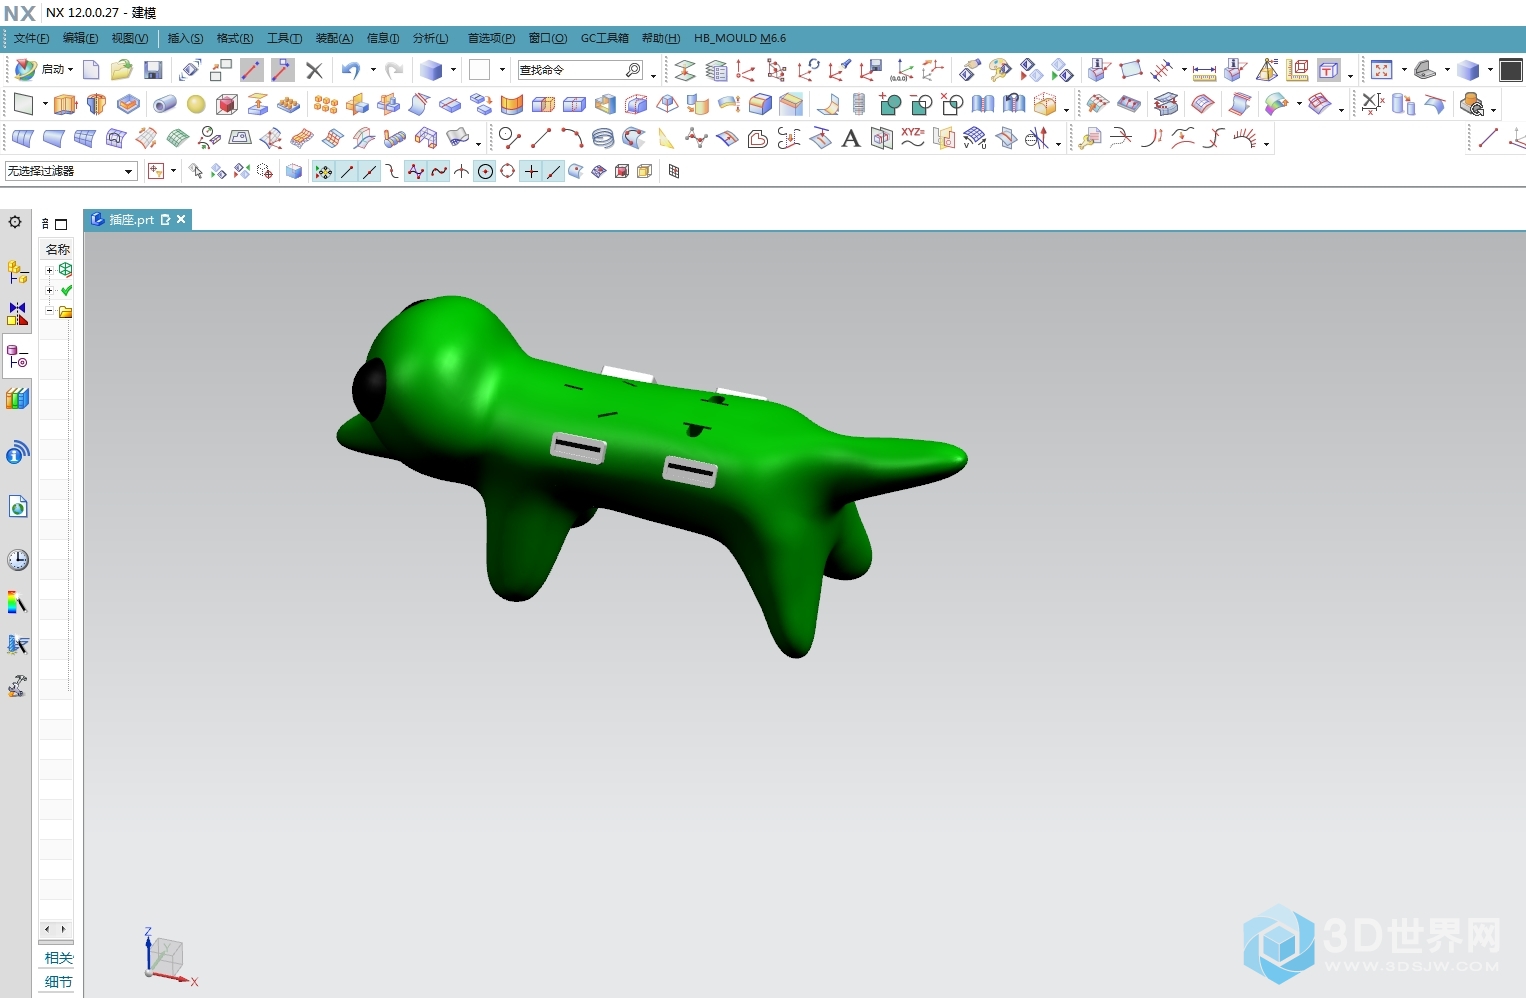Redo the last undone action

click(x=394, y=70)
